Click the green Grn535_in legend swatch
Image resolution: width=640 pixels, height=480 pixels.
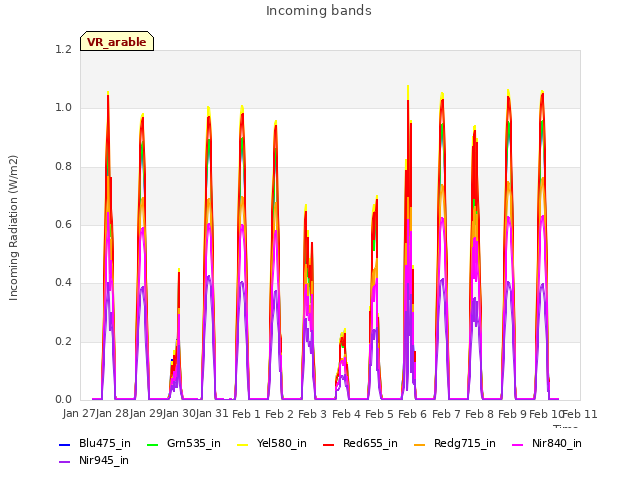coord(152,444)
